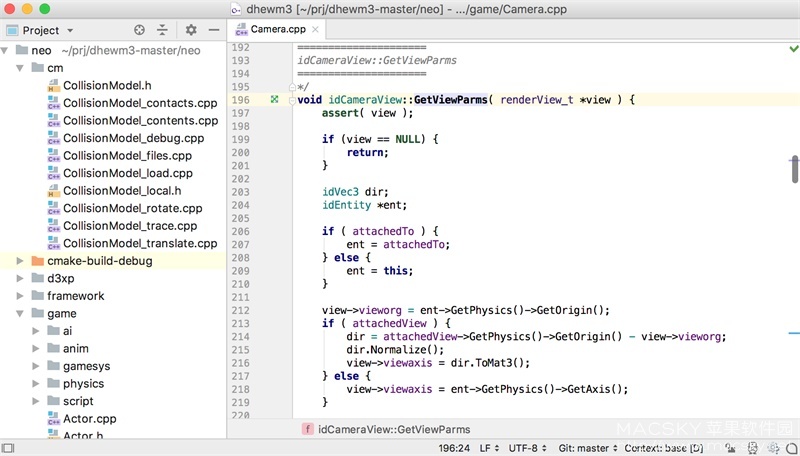800x456 pixels.
Task: Click the cmake-build-debug orange folder icon
Action: point(38,261)
